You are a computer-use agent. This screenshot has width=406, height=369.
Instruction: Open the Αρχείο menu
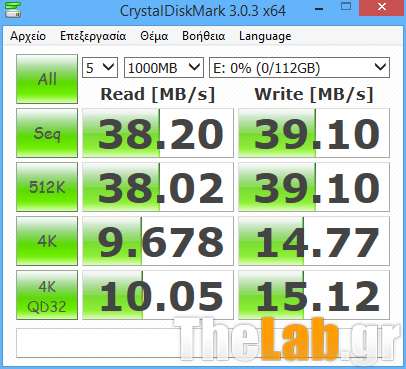(28, 36)
